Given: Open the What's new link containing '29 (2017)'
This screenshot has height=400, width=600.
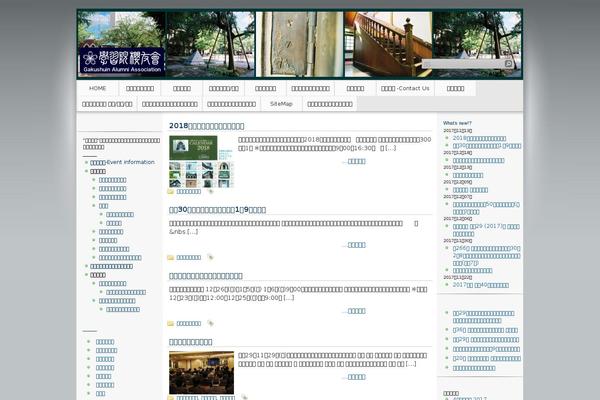Looking at the screenshot, I should coord(486,230).
